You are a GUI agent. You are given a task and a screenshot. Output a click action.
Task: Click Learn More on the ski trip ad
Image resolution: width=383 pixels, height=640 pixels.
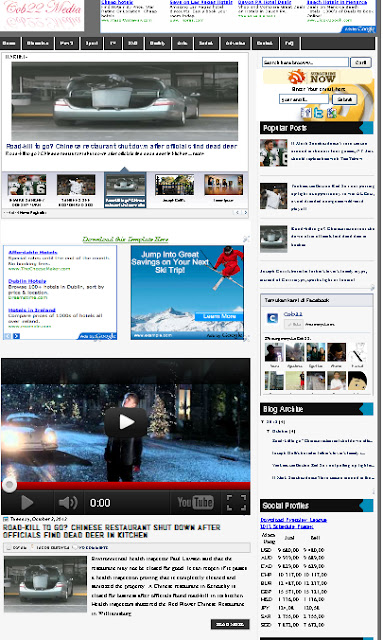219,316
